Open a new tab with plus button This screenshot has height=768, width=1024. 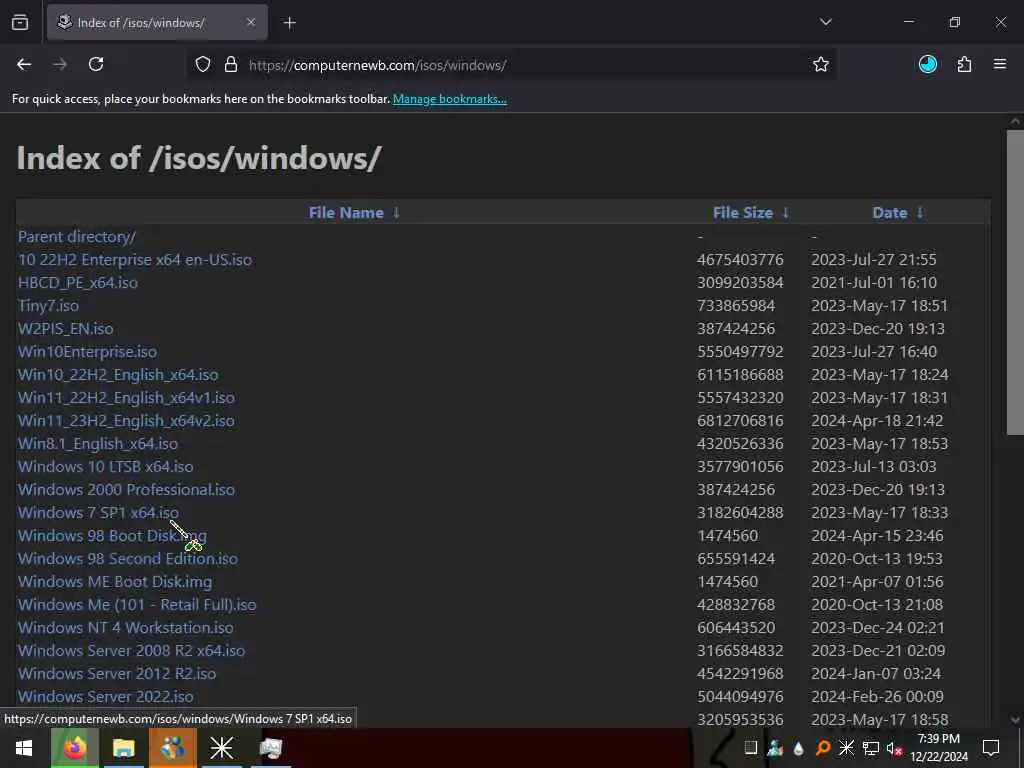coord(290,23)
